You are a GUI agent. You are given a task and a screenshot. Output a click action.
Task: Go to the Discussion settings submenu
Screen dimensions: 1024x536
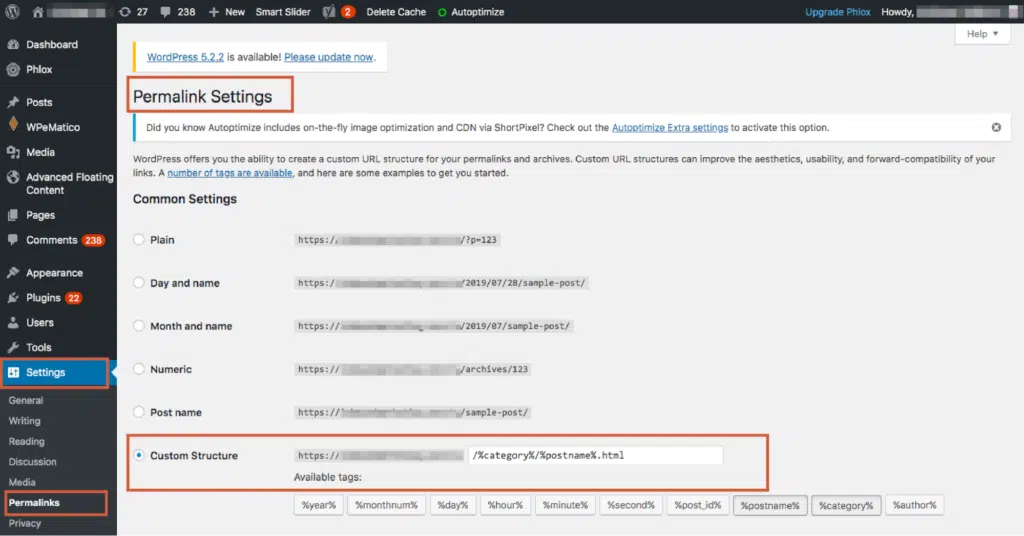(33, 462)
